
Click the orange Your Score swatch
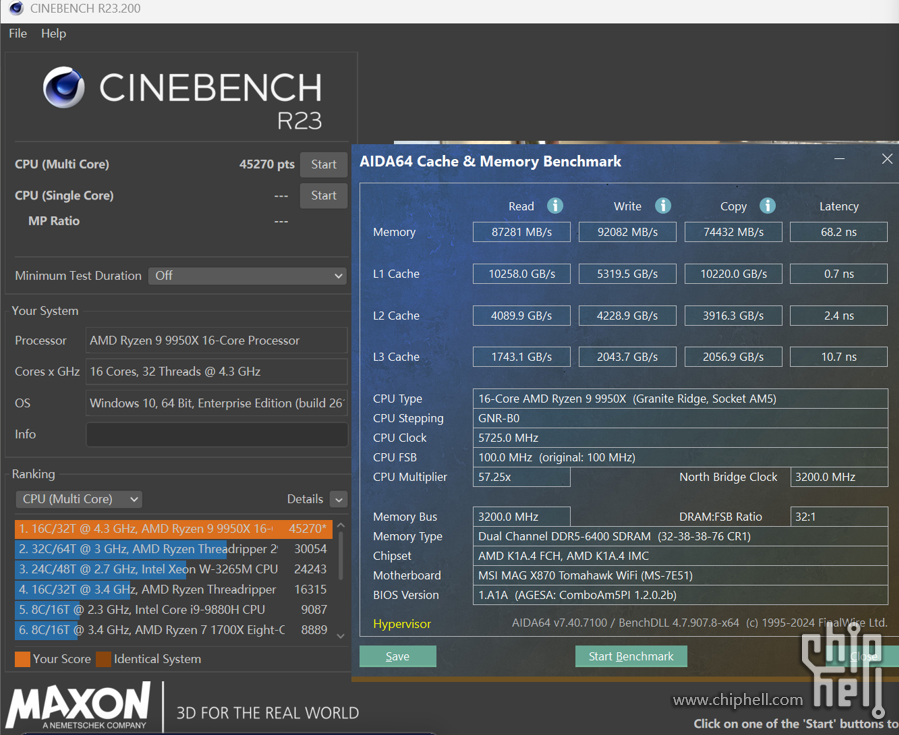[22, 659]
